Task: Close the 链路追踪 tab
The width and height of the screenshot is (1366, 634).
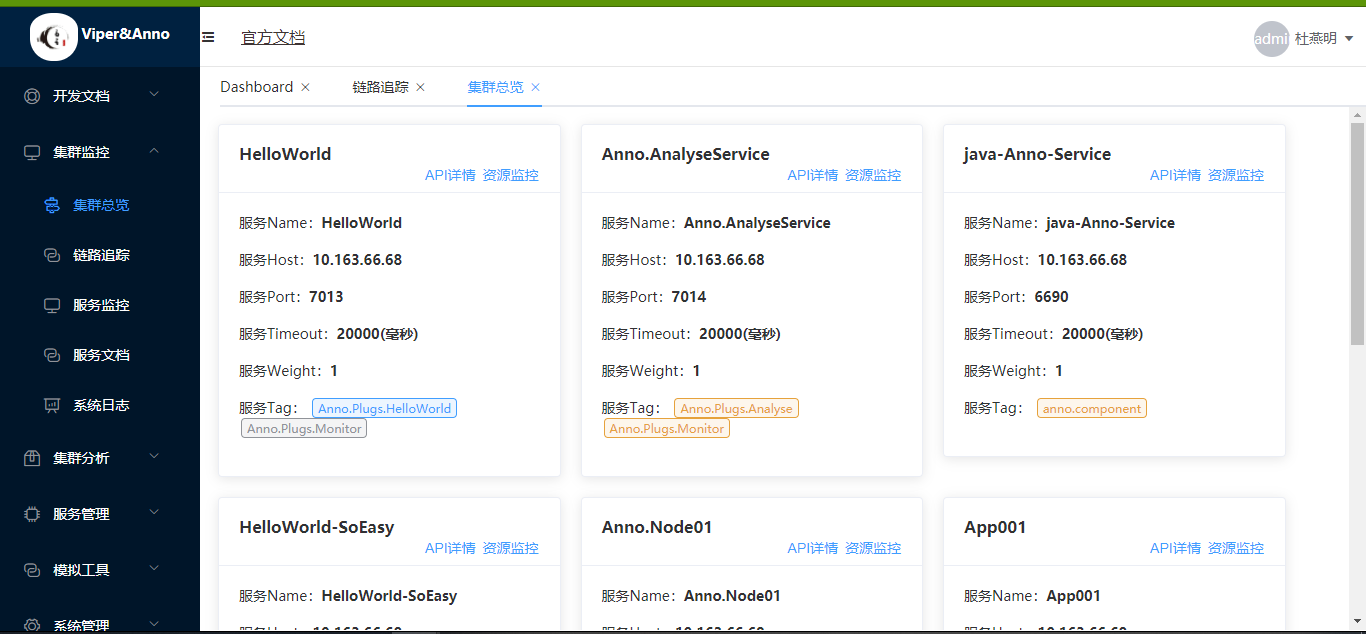Action: click(x=421, y=88)
